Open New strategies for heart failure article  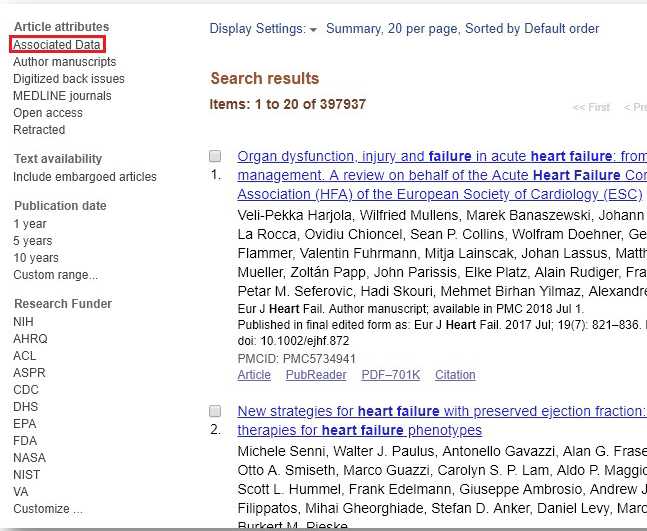tap(442, 421)
